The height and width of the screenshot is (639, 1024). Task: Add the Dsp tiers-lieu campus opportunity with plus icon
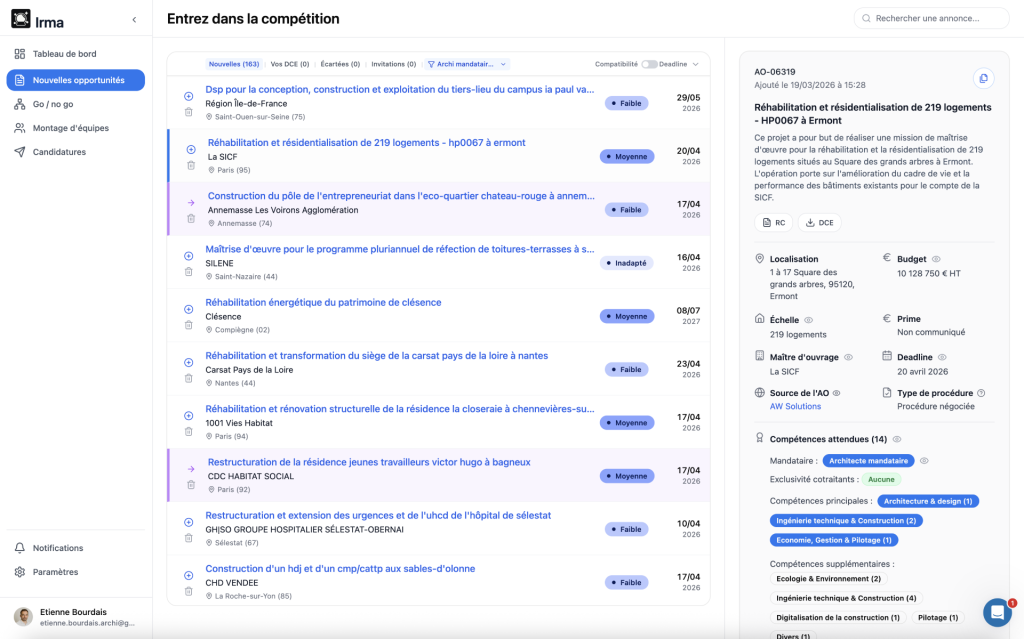[189, 96]
